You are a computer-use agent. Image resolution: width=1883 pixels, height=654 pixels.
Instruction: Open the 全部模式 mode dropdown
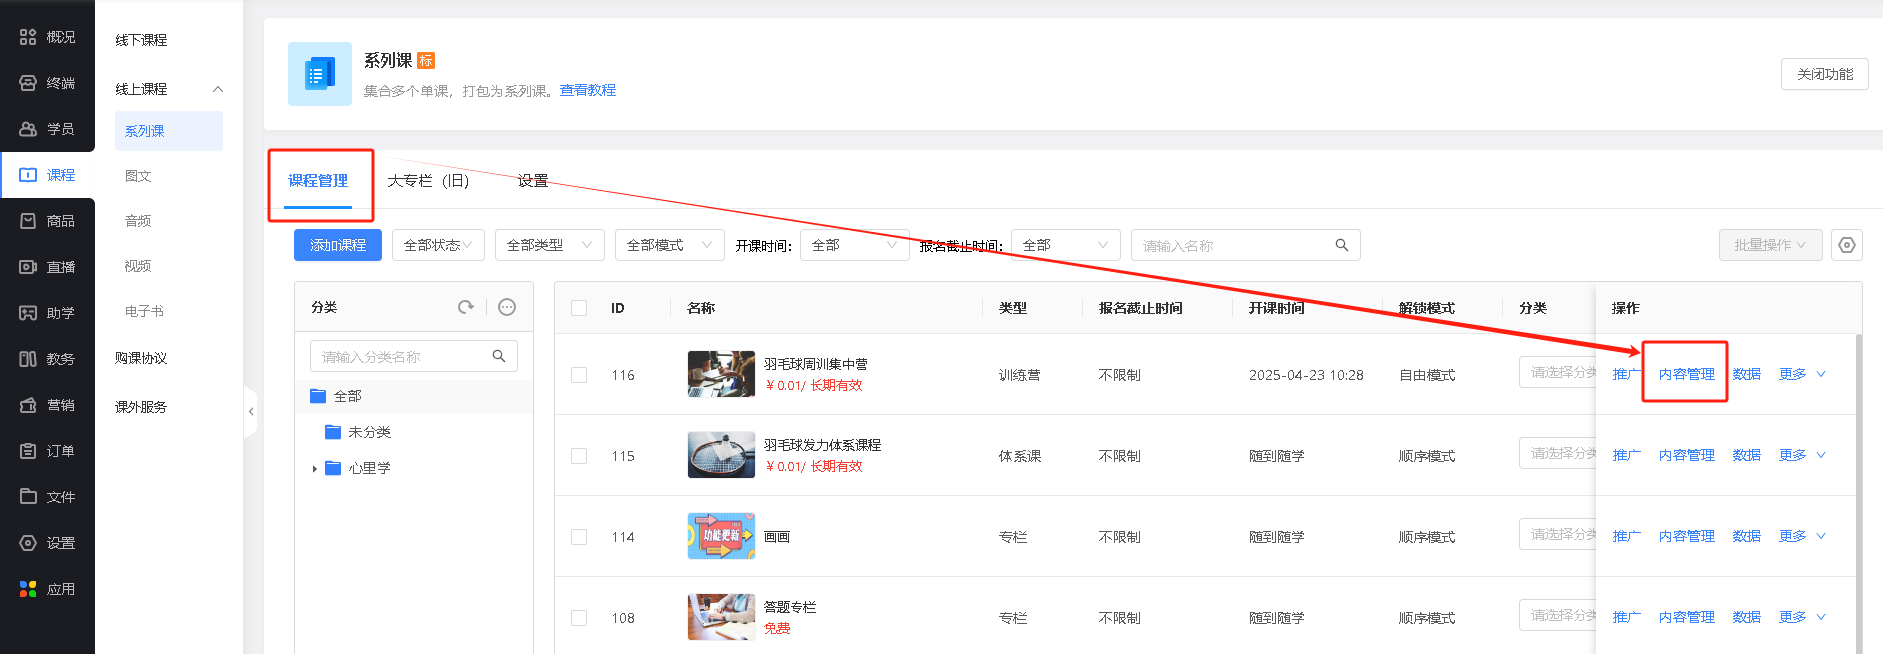coord(669,245)
